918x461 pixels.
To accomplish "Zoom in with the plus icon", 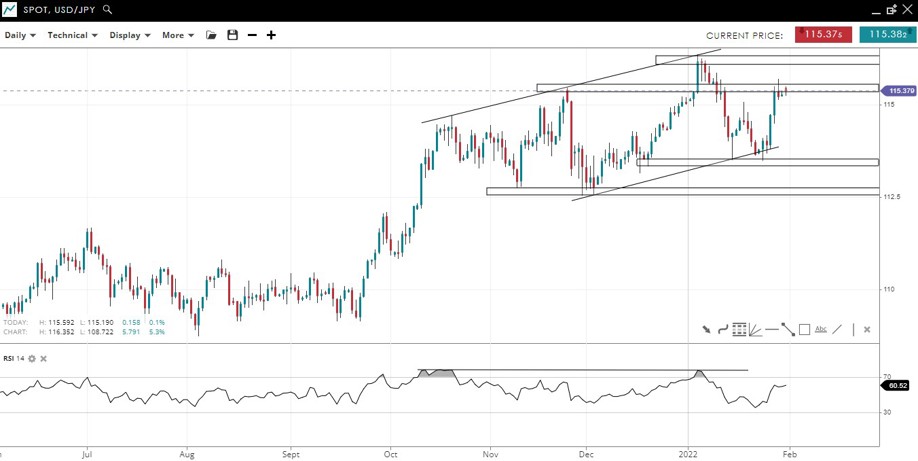I will [271, 35].
